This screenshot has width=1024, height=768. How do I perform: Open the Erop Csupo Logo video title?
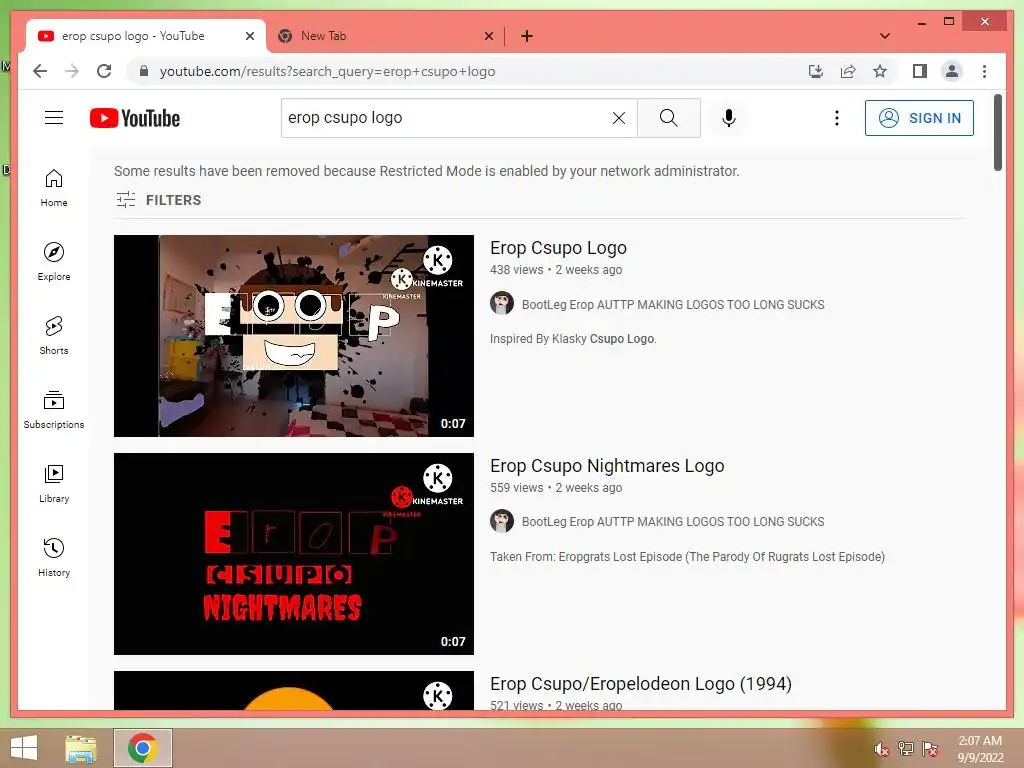click(x=558, y=248)
